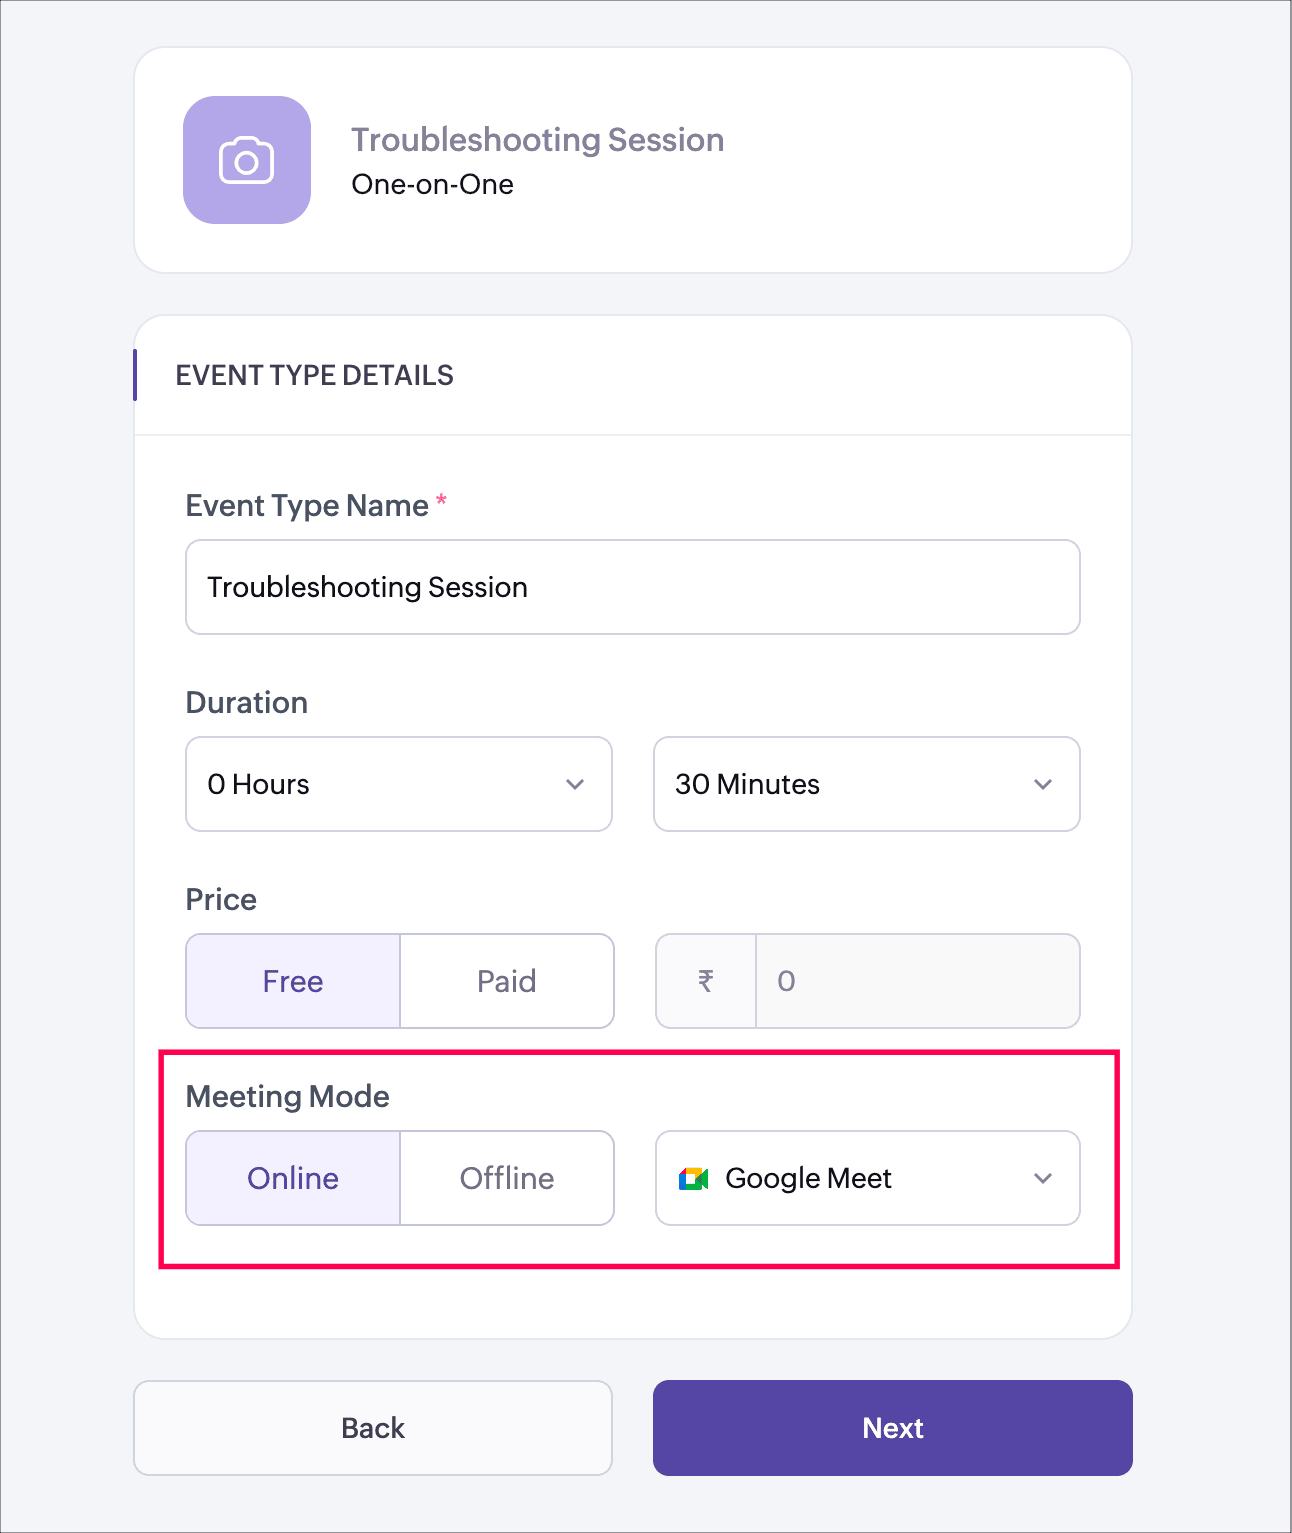The width and height of the screenshot is (1292, 1533).
Task: Click the Next button
Action: (x=893, y=1428)
